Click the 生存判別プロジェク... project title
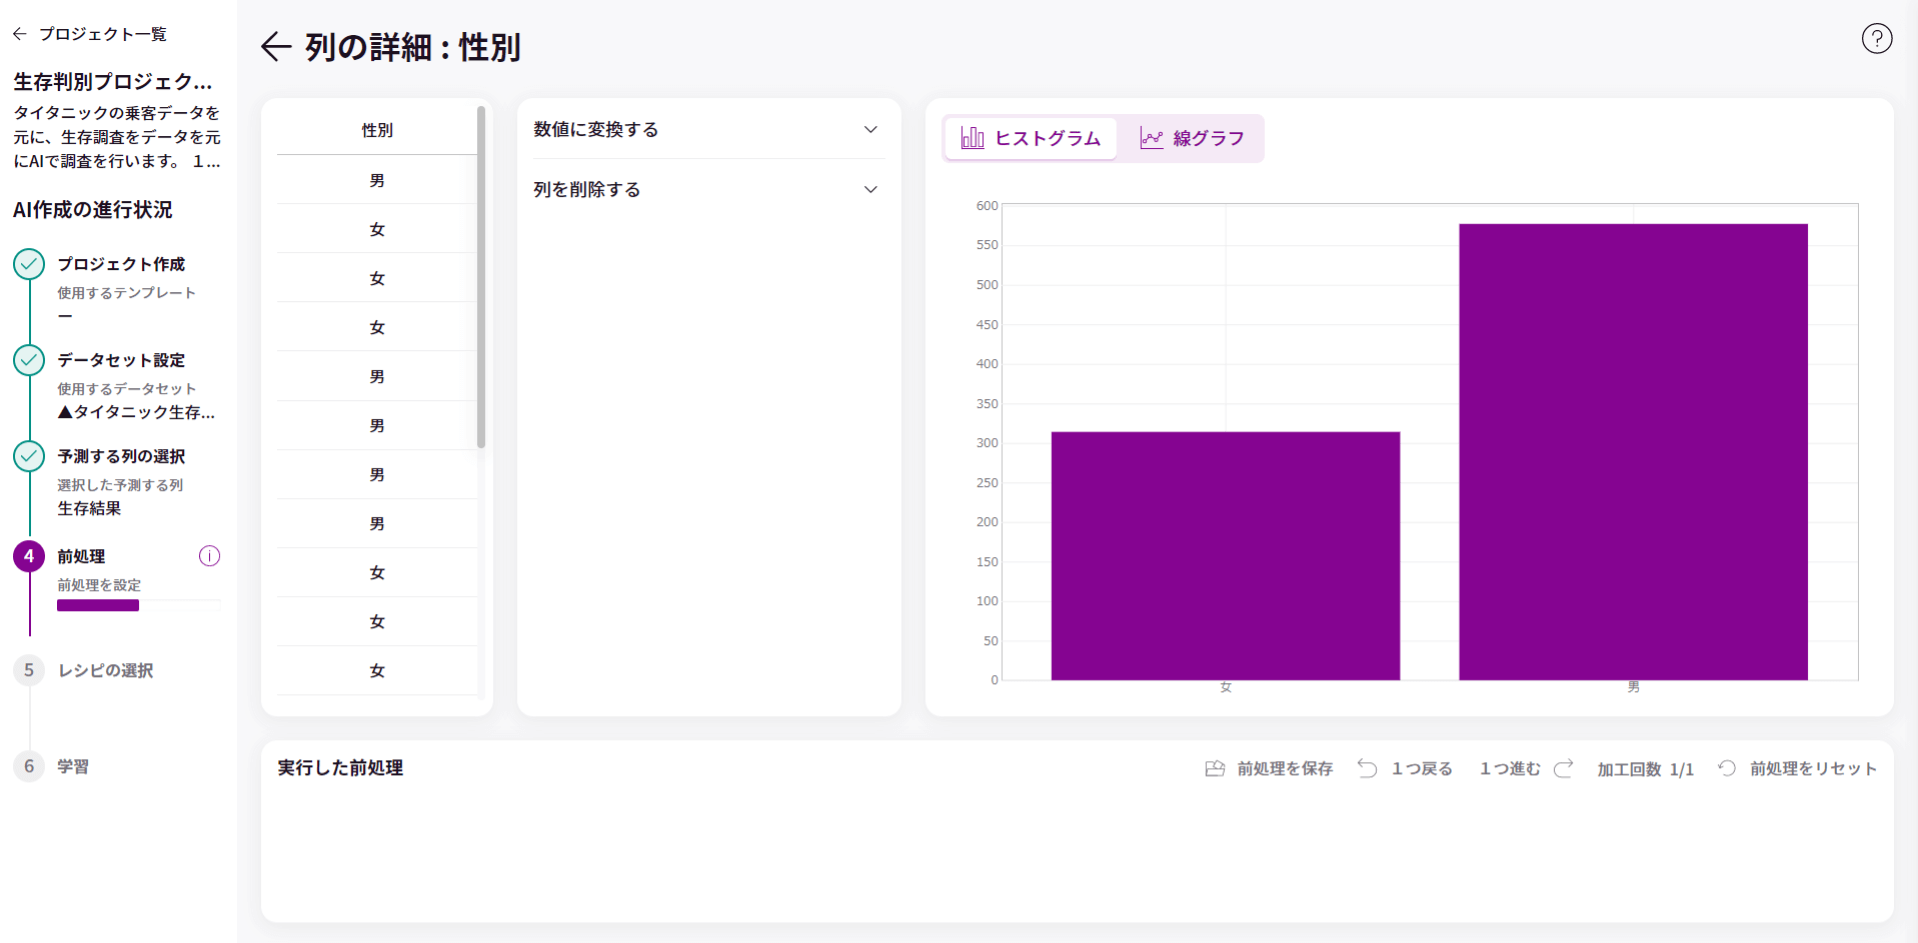This screenshot has height=943, width=1918. point(113,81)
